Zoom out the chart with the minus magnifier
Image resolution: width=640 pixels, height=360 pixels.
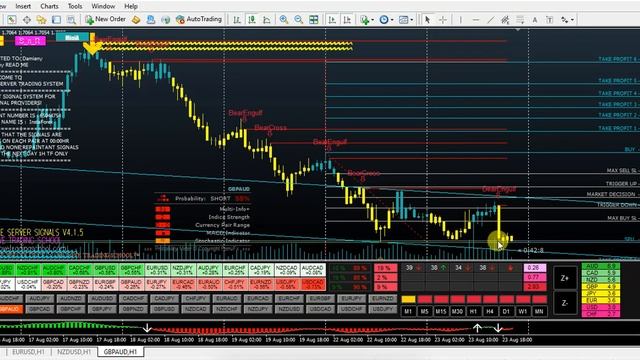click(298, 20)
